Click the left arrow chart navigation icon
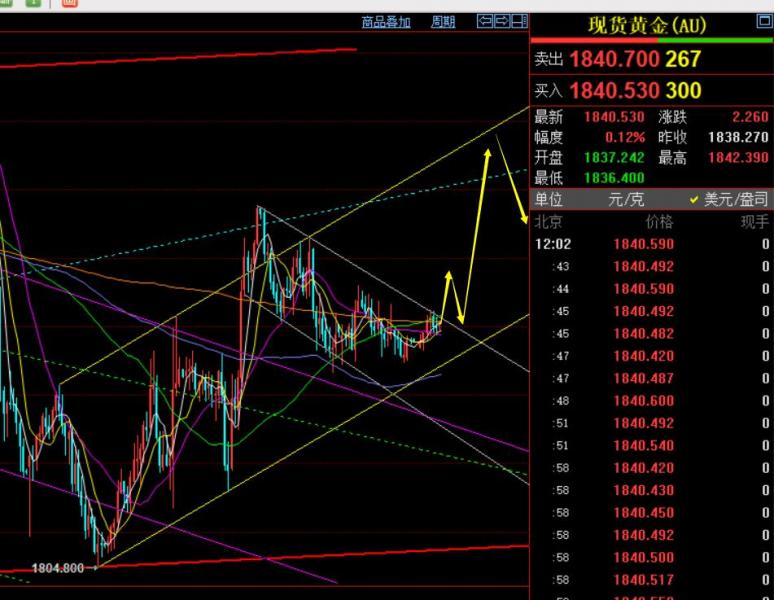This screenshot has width=774, height=600. tap(485, 21)
